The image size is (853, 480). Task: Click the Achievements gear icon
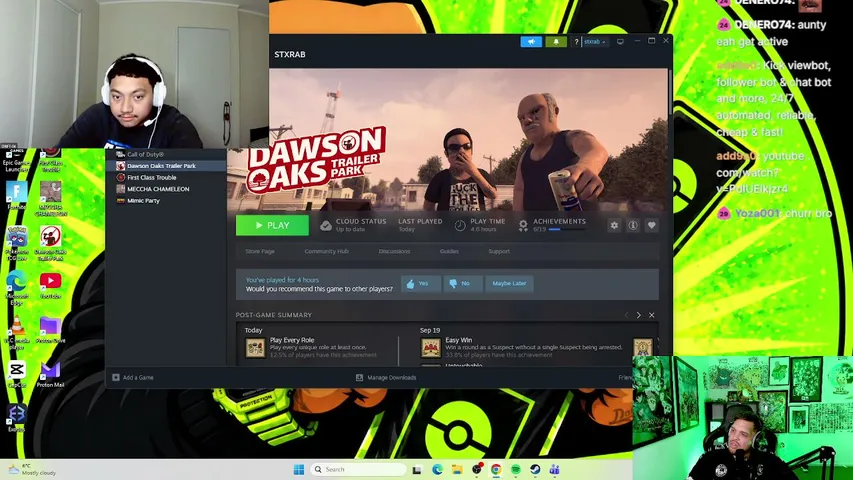pos(523,225)
